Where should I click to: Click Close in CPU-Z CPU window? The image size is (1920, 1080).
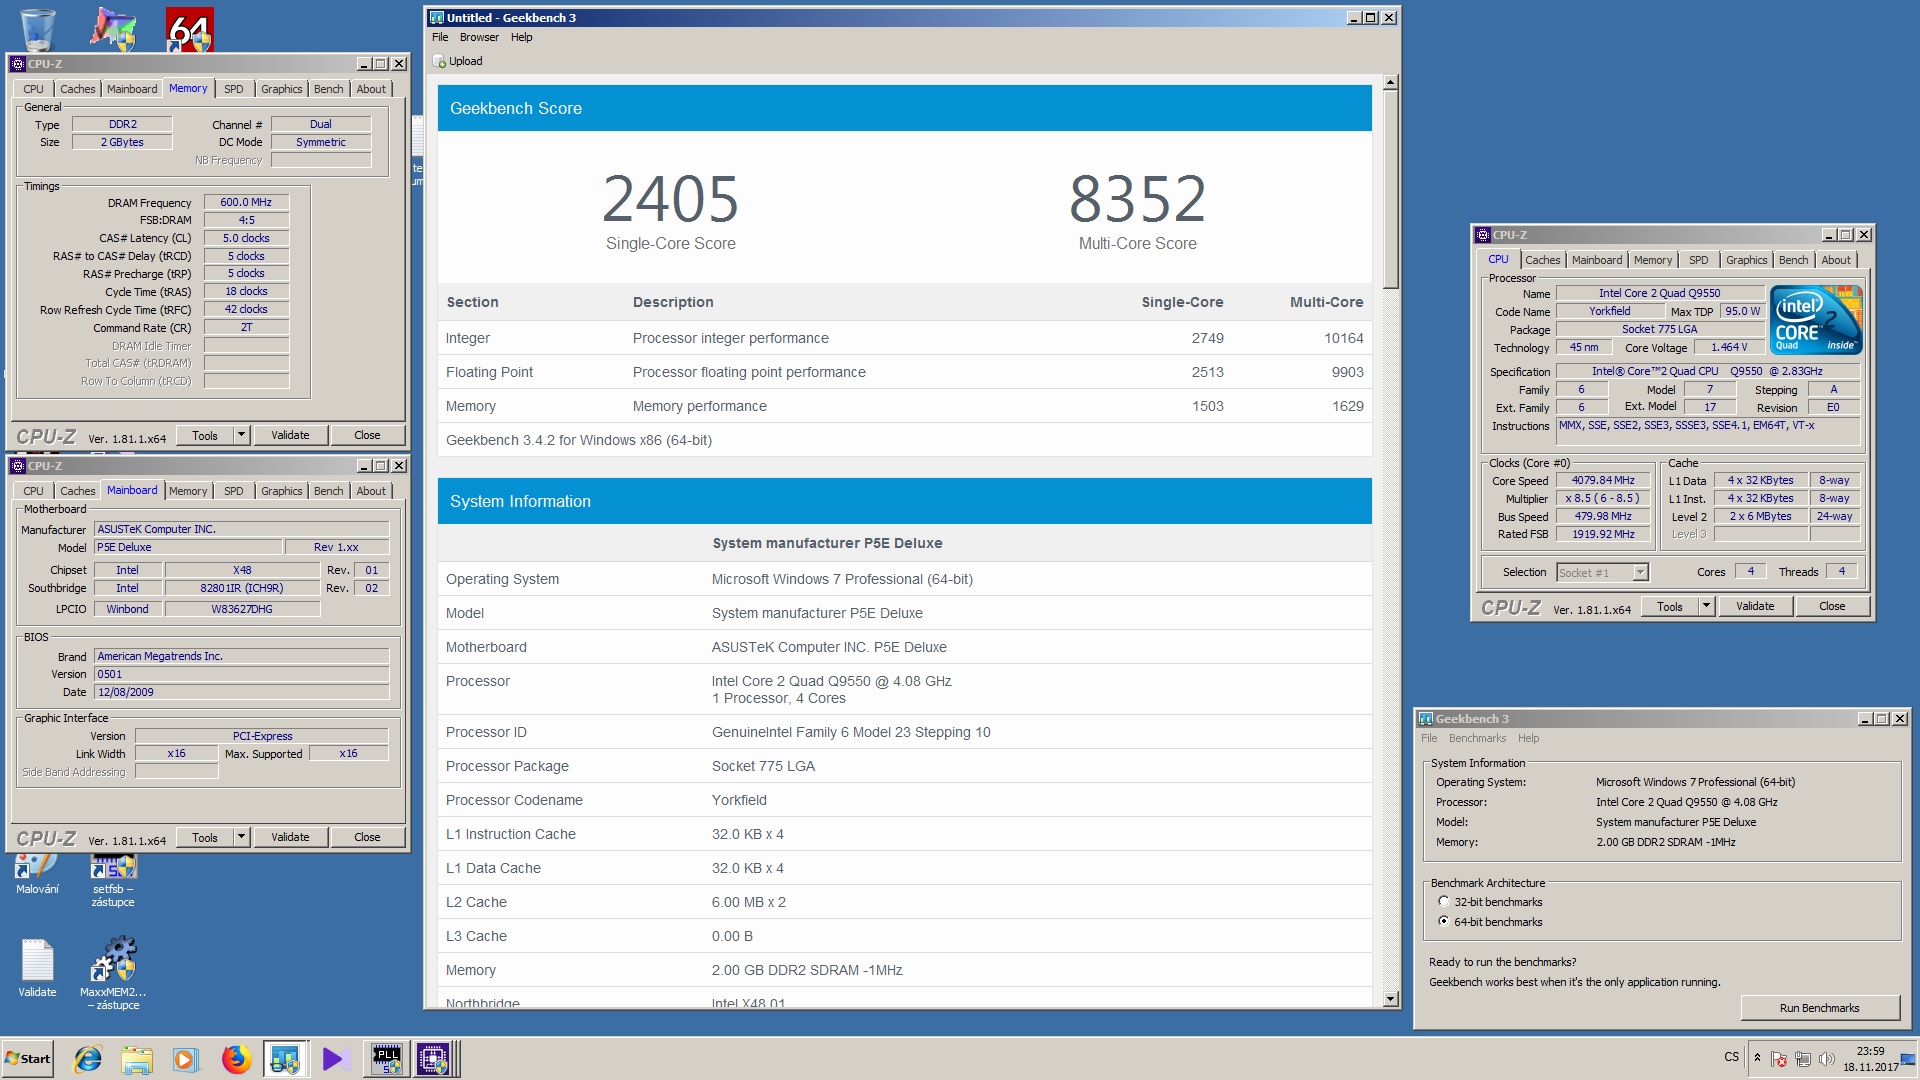(x=1832, y=607)
